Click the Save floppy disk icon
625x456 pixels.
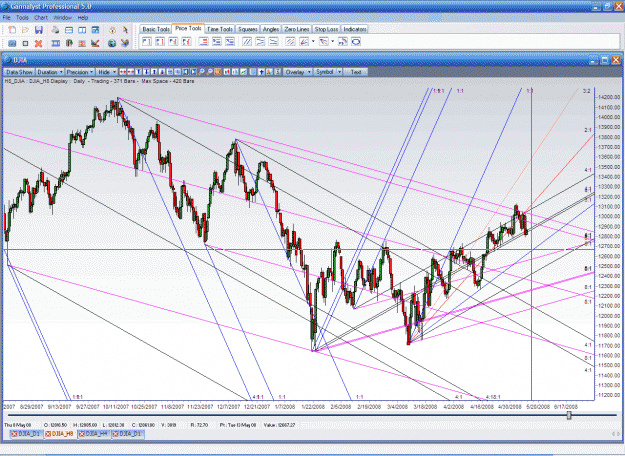coord(39,30)
